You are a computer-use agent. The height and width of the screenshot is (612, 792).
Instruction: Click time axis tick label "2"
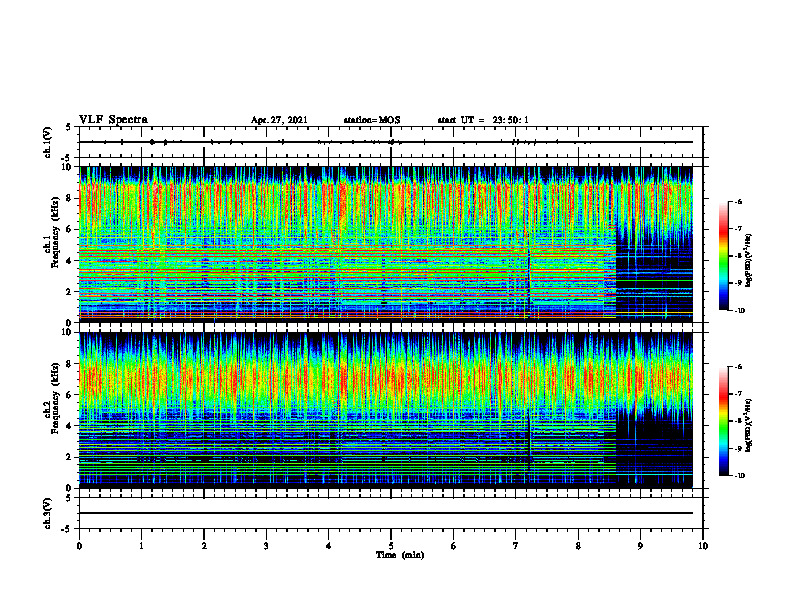[204, 546]
